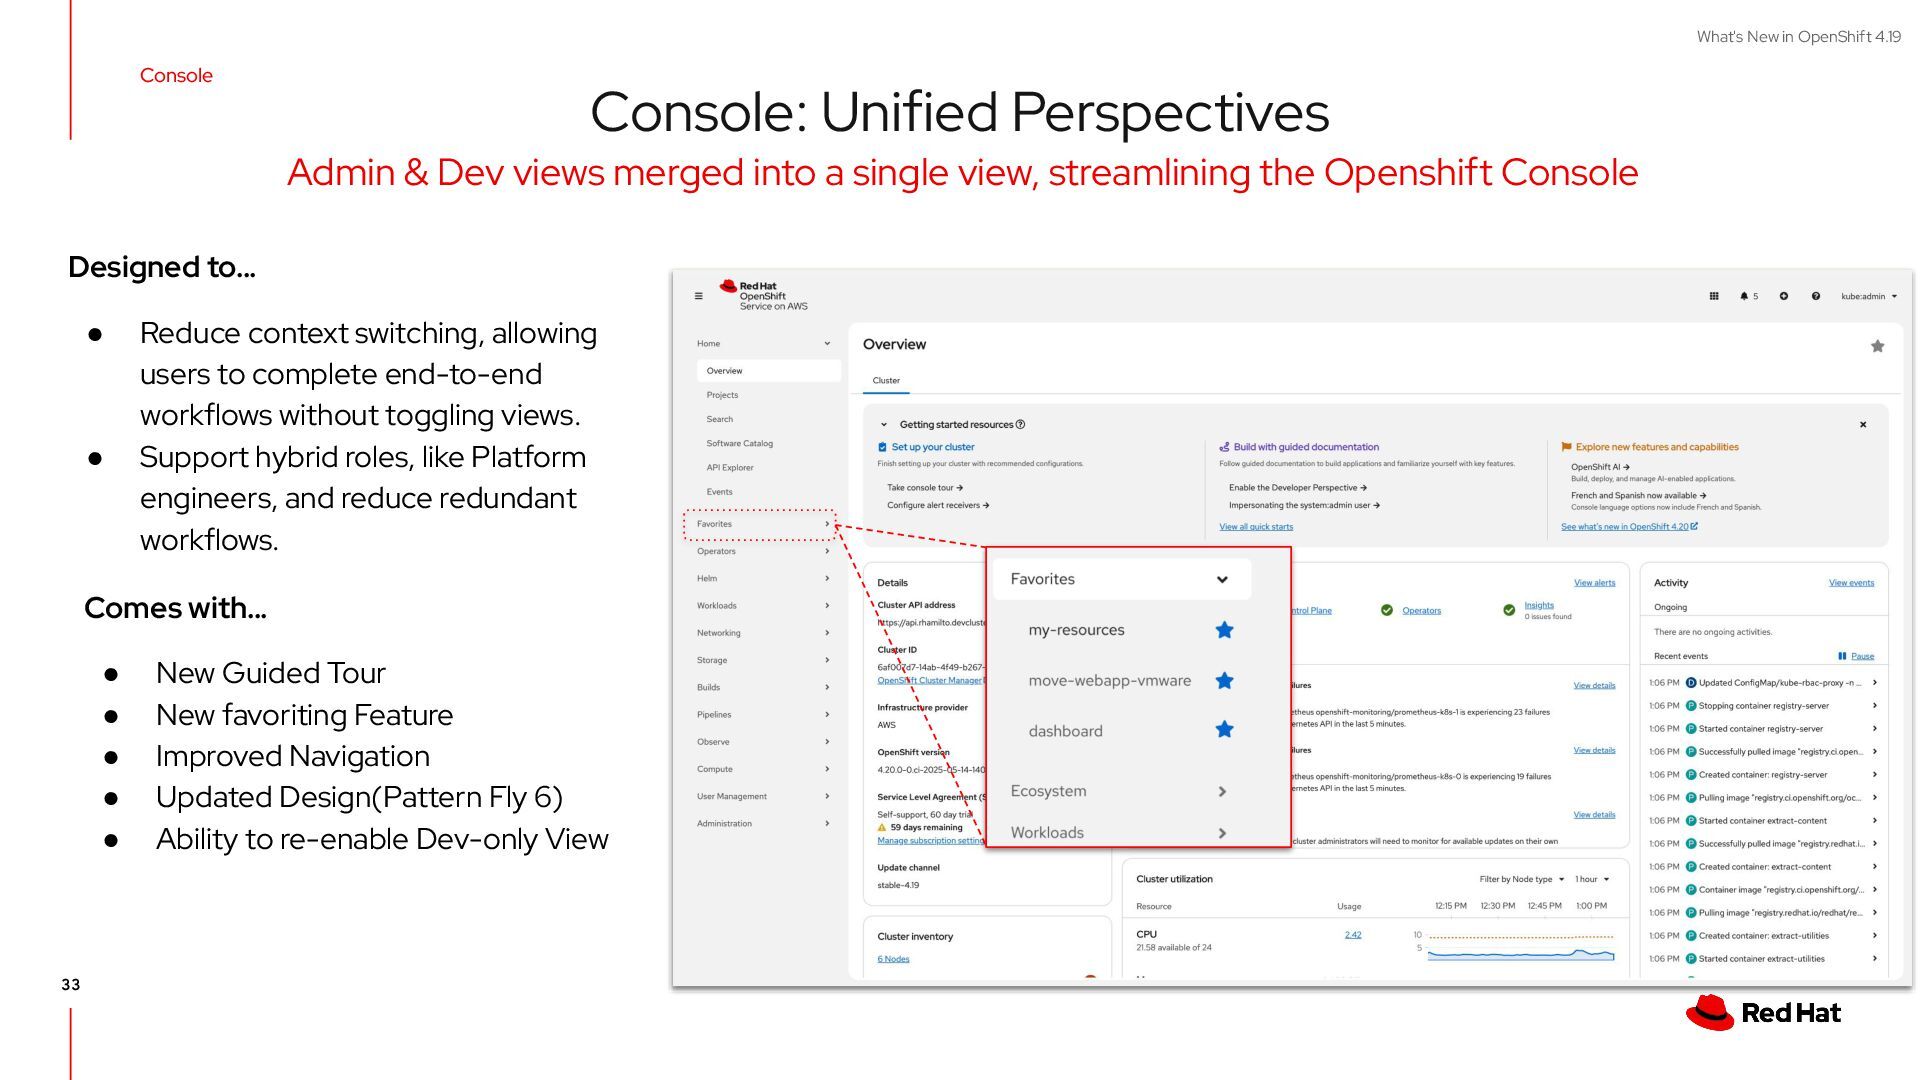The width and height of the screenshot is (1920, 1080).
Task: Open Search in the sidebar
Action: point(719,419)
